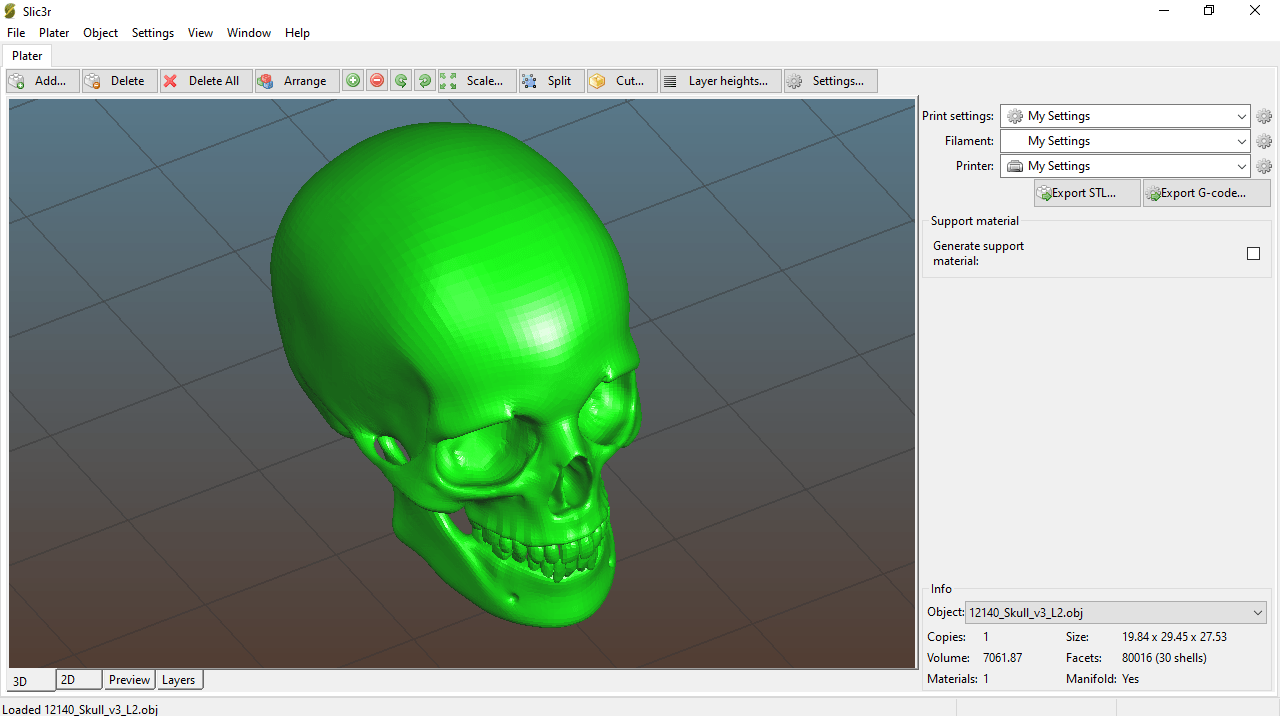This screenshot has height=716, width=1280.
Task: Enable Generate support material checkbox
Action: click(x=1253, y=254)
